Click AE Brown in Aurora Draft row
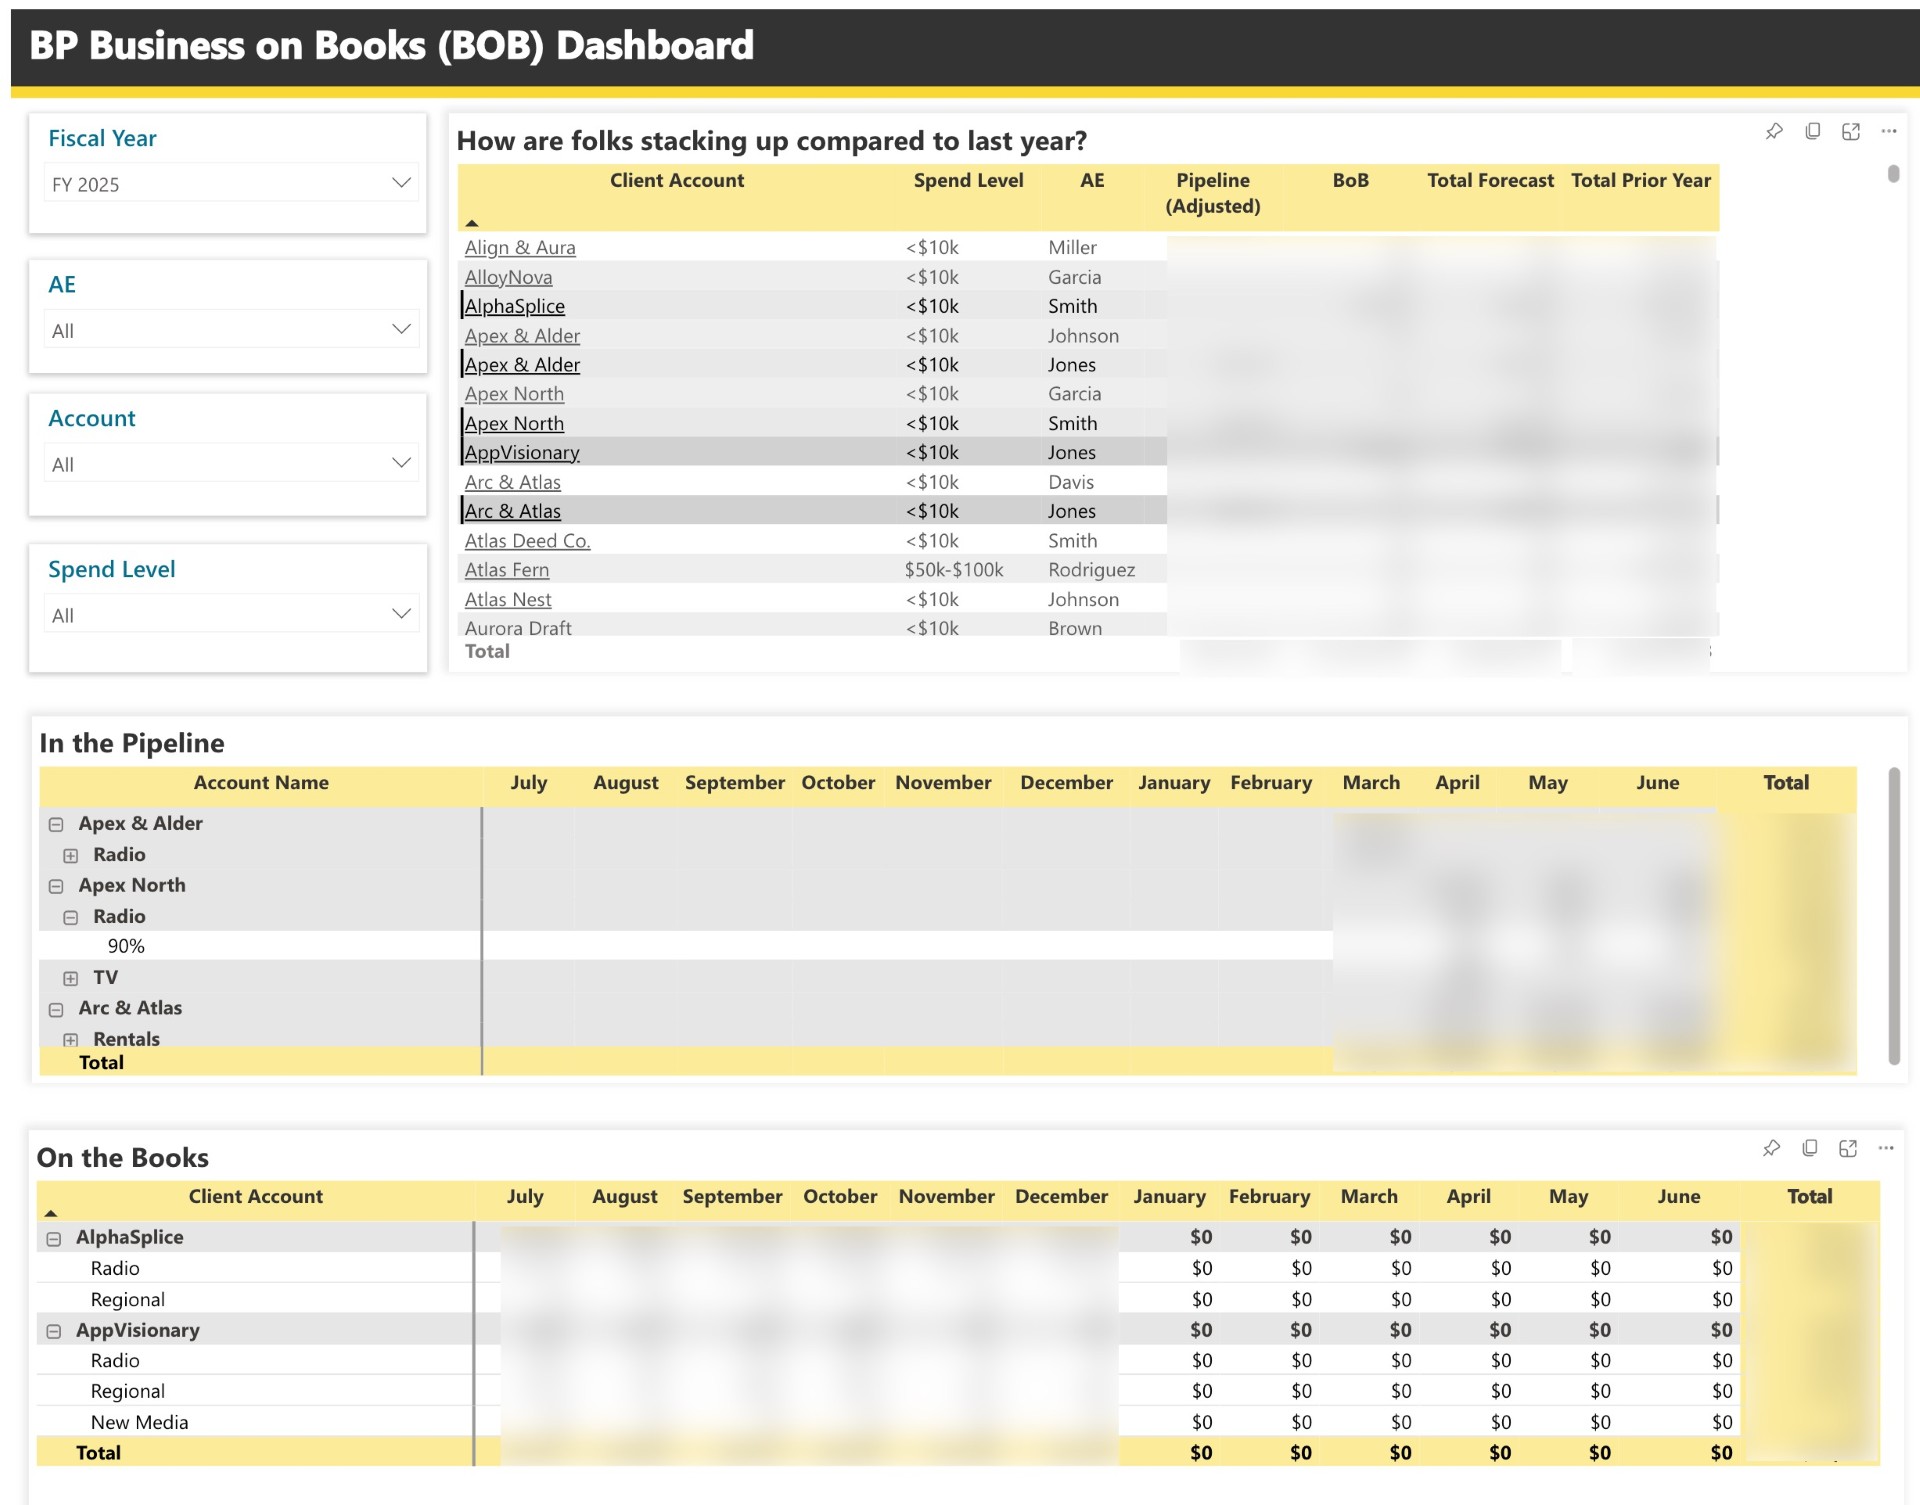 click(x=1075, y=628)
